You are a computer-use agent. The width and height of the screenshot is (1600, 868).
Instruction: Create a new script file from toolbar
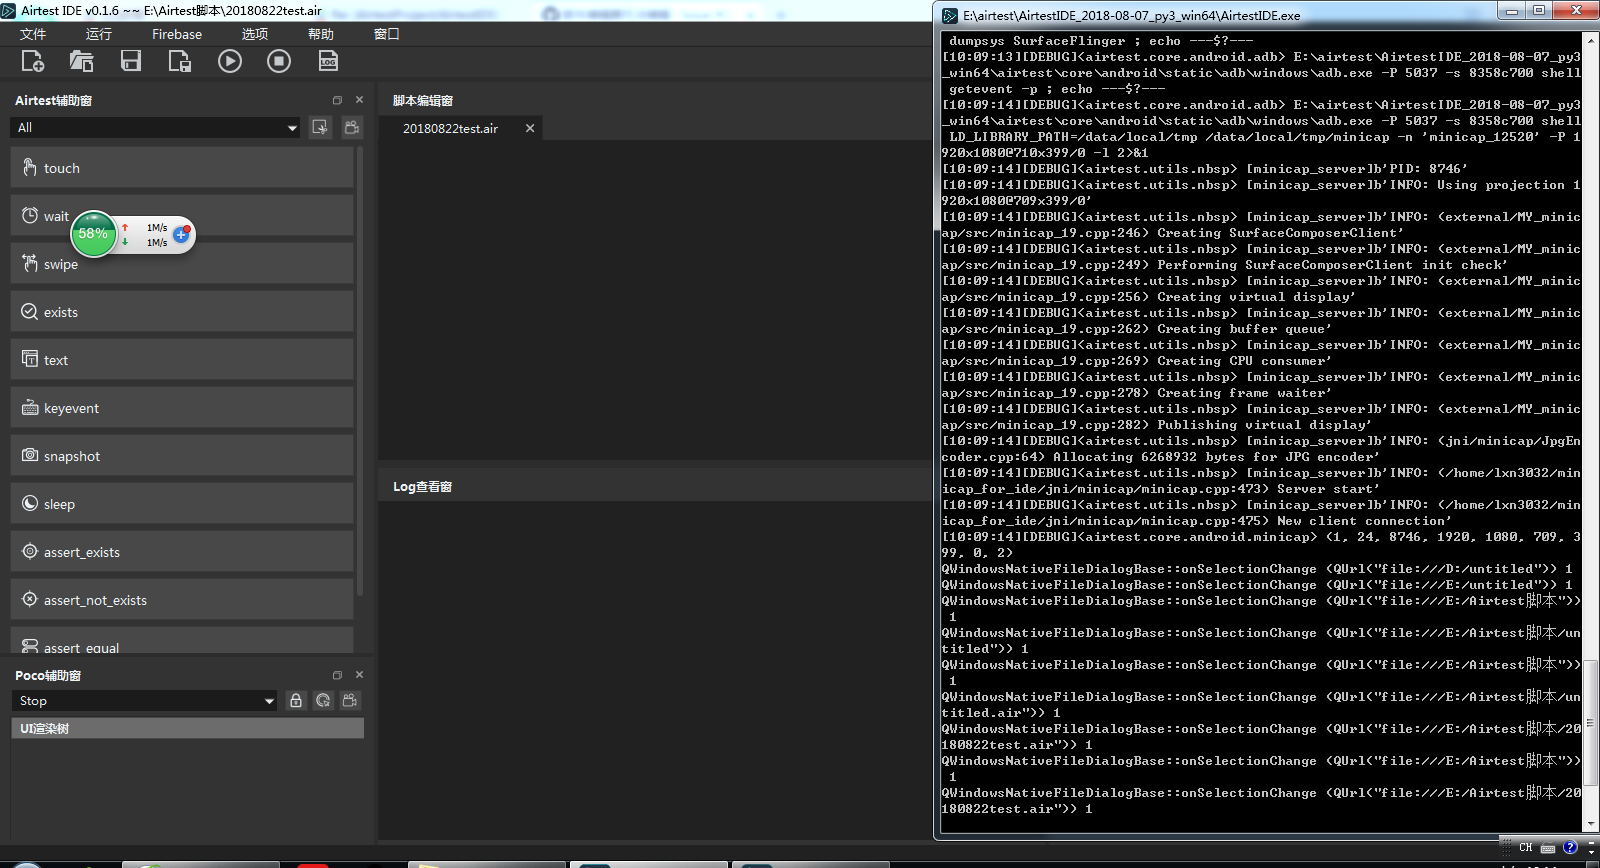click(32, 61)
